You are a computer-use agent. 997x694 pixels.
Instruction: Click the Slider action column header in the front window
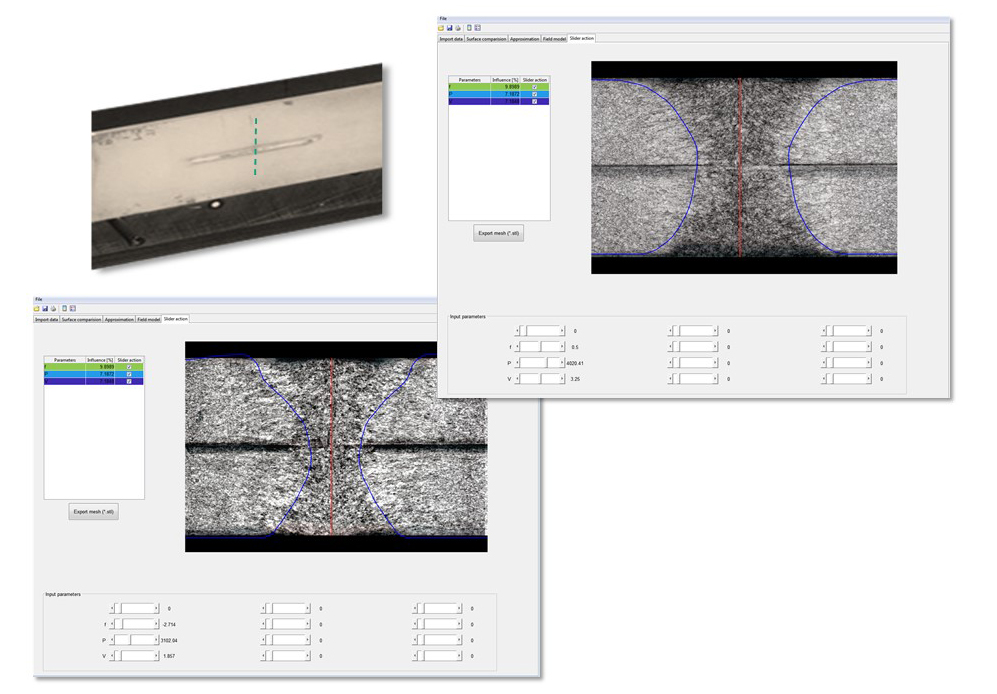(x=535, y=80)
